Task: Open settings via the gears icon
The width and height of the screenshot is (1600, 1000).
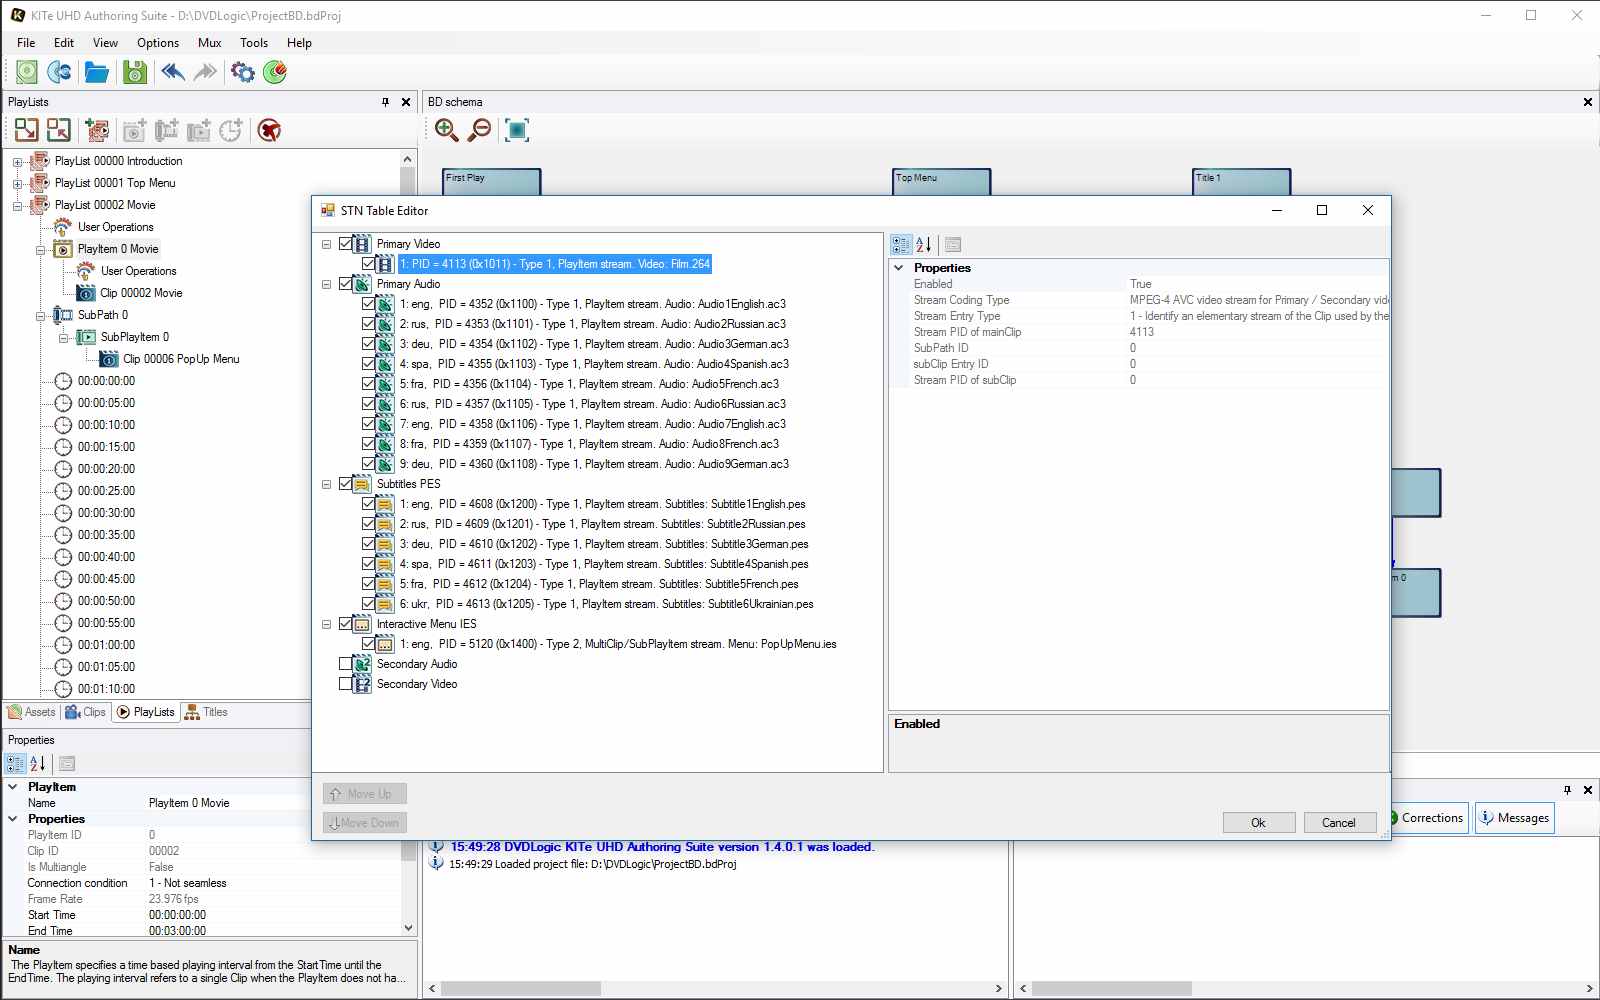Action: [x=242, y=72]
